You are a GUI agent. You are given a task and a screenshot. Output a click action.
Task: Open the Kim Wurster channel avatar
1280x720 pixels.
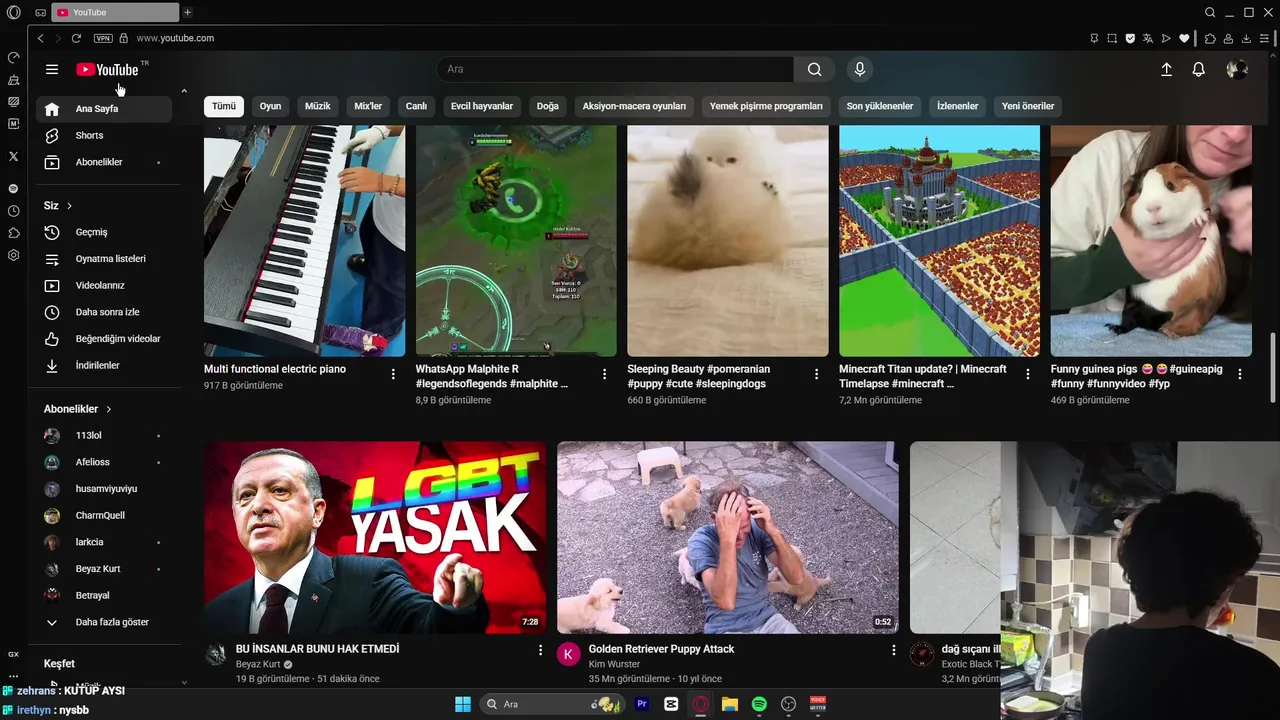coord(568,655)
